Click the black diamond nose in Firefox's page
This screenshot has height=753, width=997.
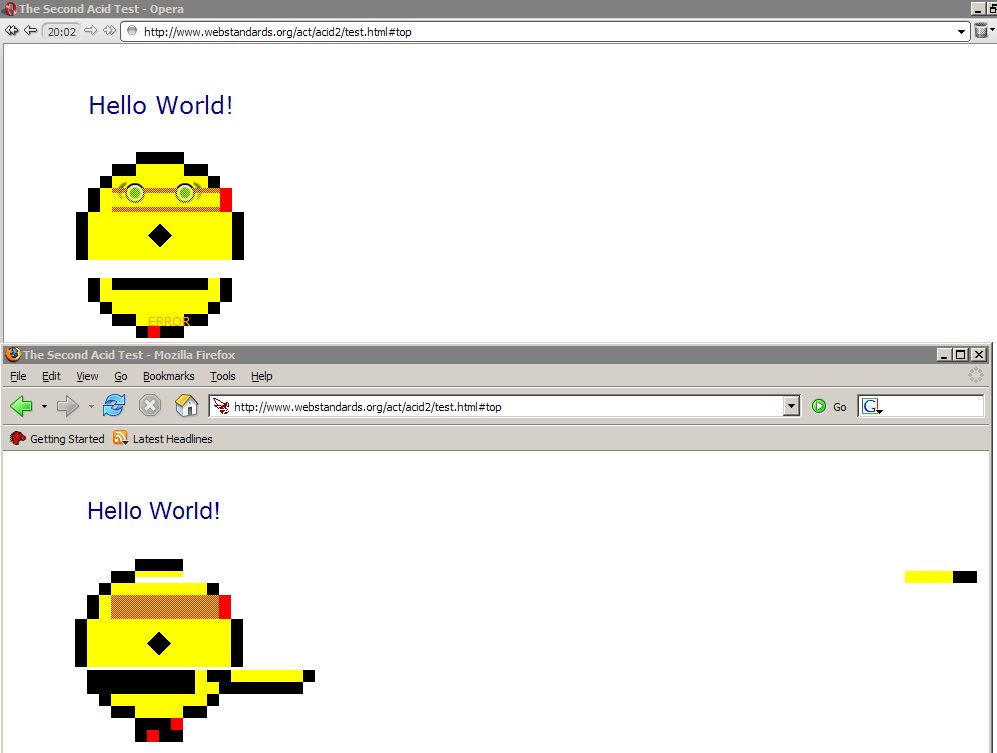(x=159, y=643)
